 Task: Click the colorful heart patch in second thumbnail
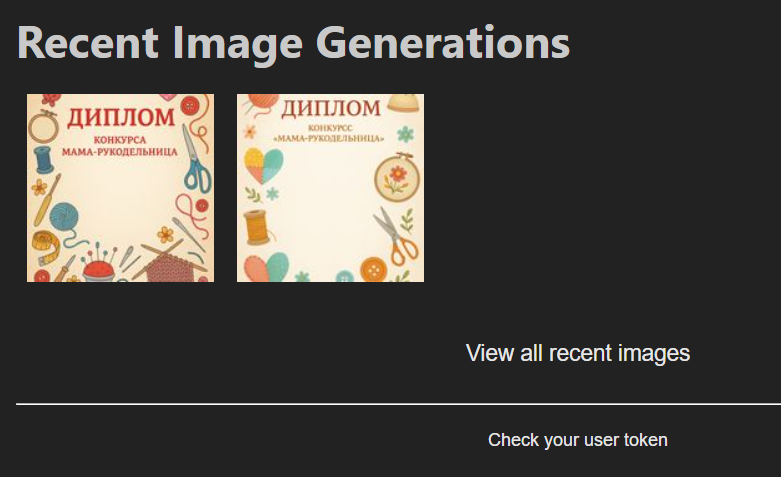[x=263, y=165]
